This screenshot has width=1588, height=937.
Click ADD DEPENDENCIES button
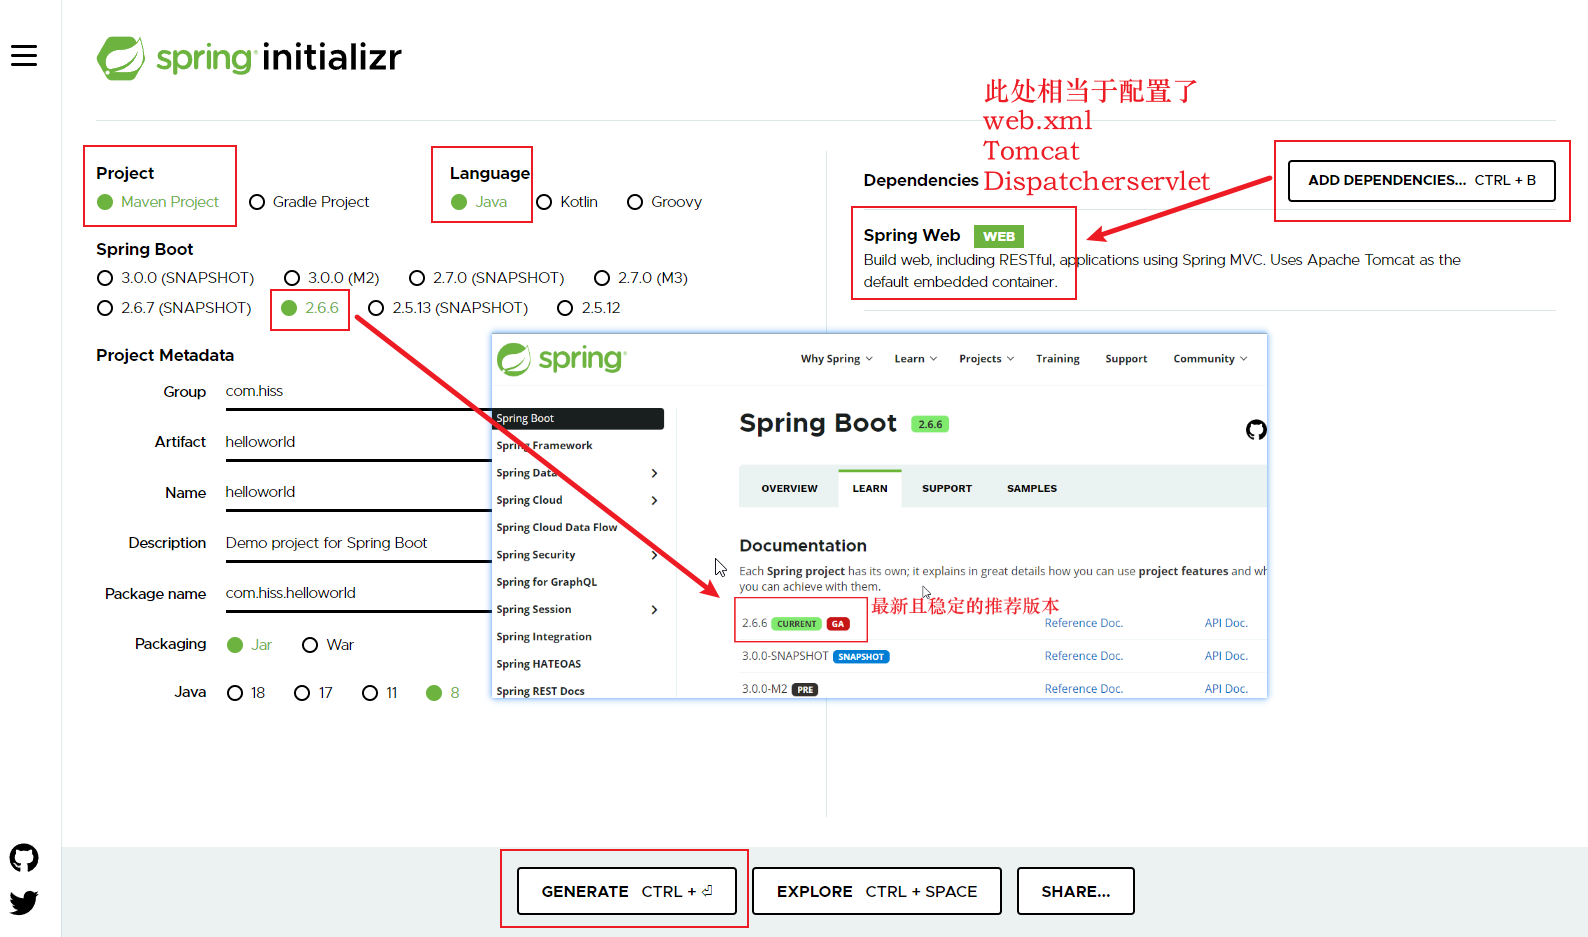click(1422, 181)
